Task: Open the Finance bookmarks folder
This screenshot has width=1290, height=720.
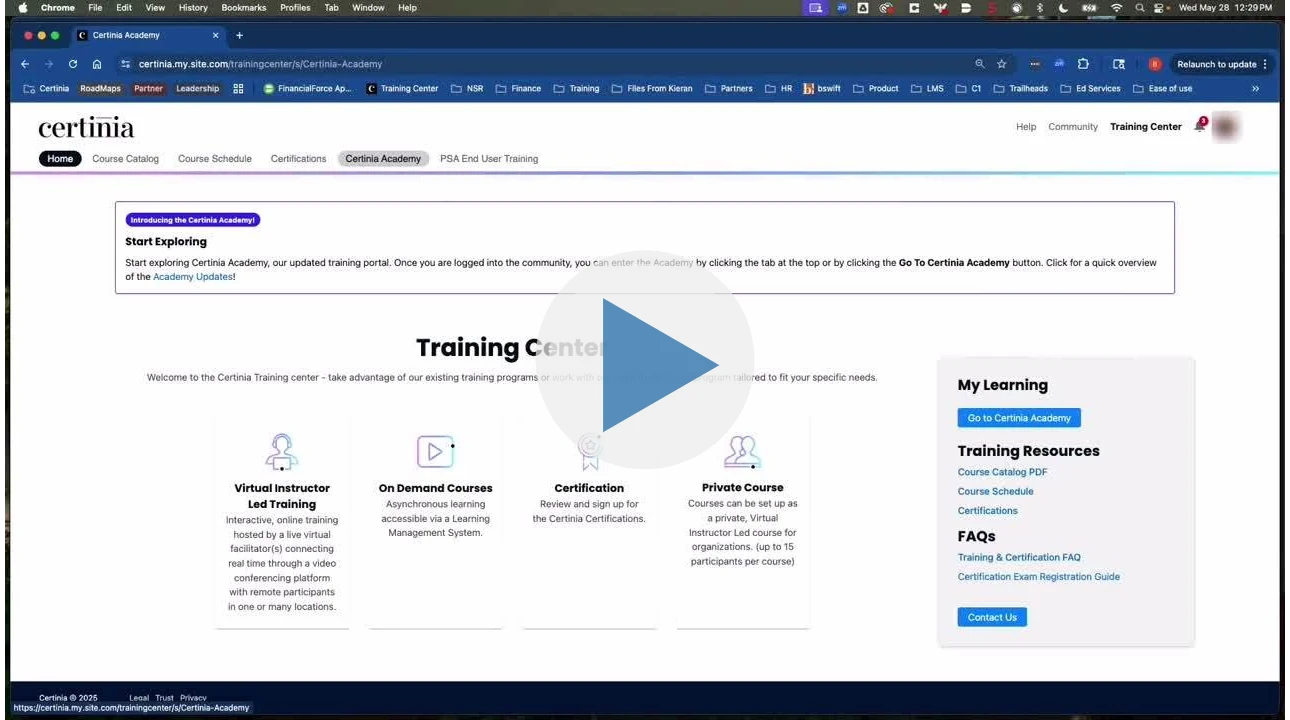Action: (x=518, y=88)
